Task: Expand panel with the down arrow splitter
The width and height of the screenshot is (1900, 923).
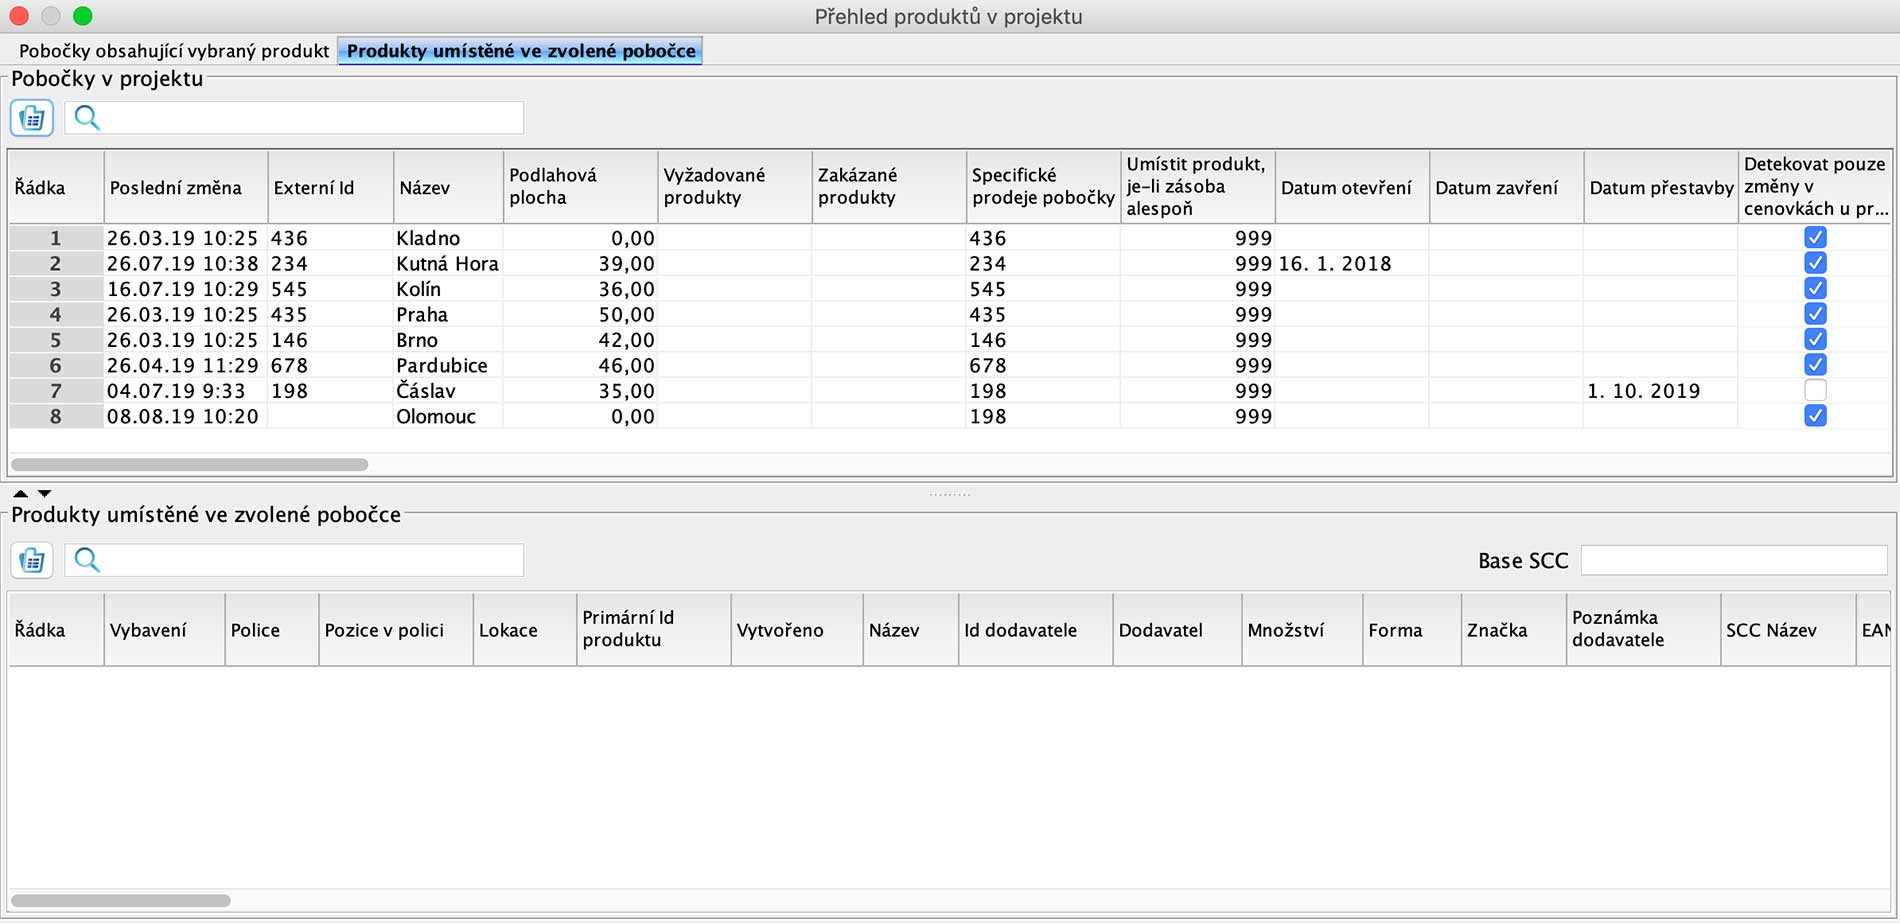Action: (45, 493)
